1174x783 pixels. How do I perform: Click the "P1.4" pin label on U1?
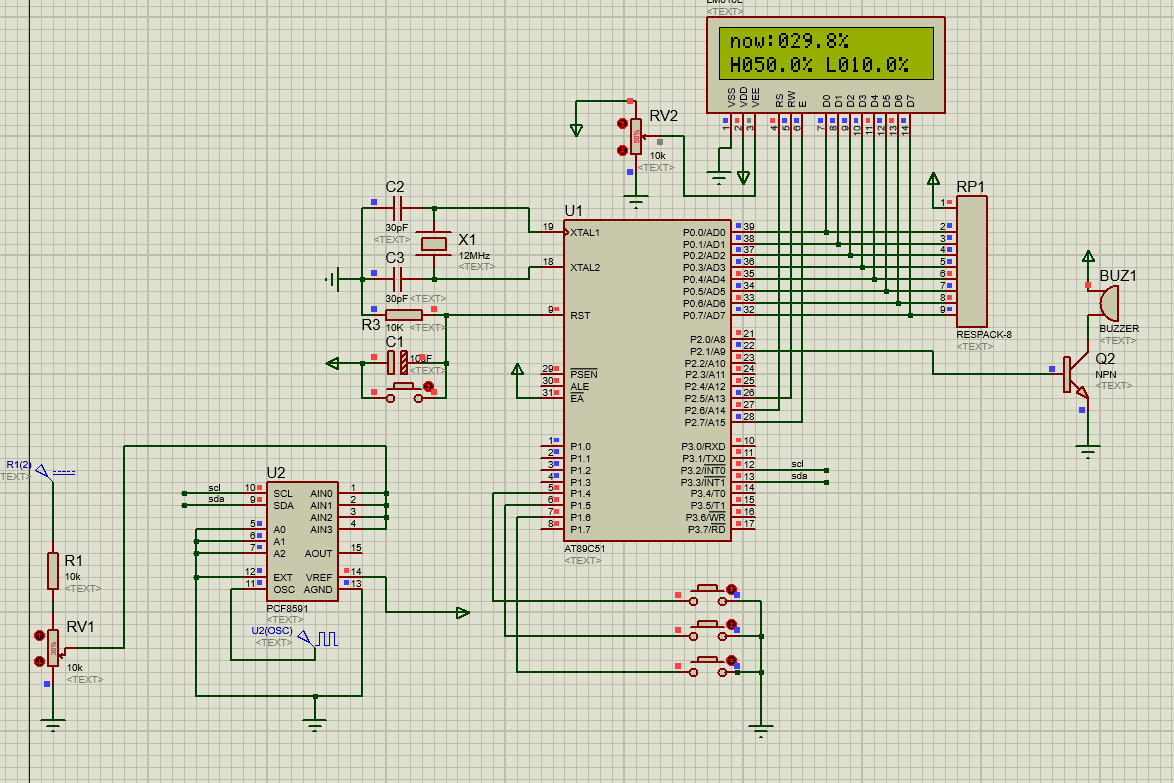[x=580, y=494]
